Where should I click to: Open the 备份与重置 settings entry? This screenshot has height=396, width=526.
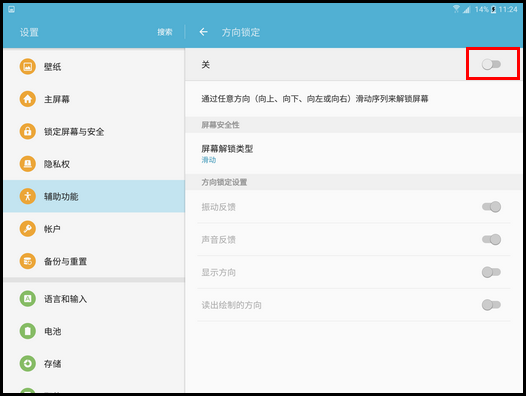[94, 261]
